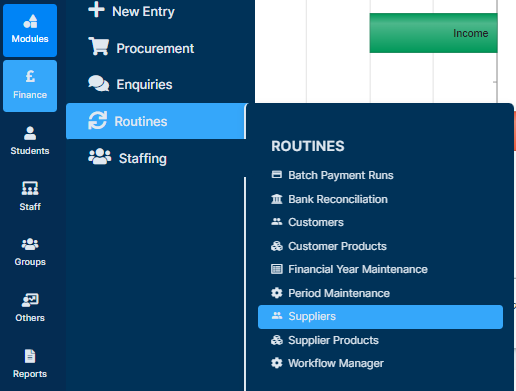The image size is (516, 391).
Task: Go to Bank Reconciliation
Action: pyautogui.click(x=338, y=199)
